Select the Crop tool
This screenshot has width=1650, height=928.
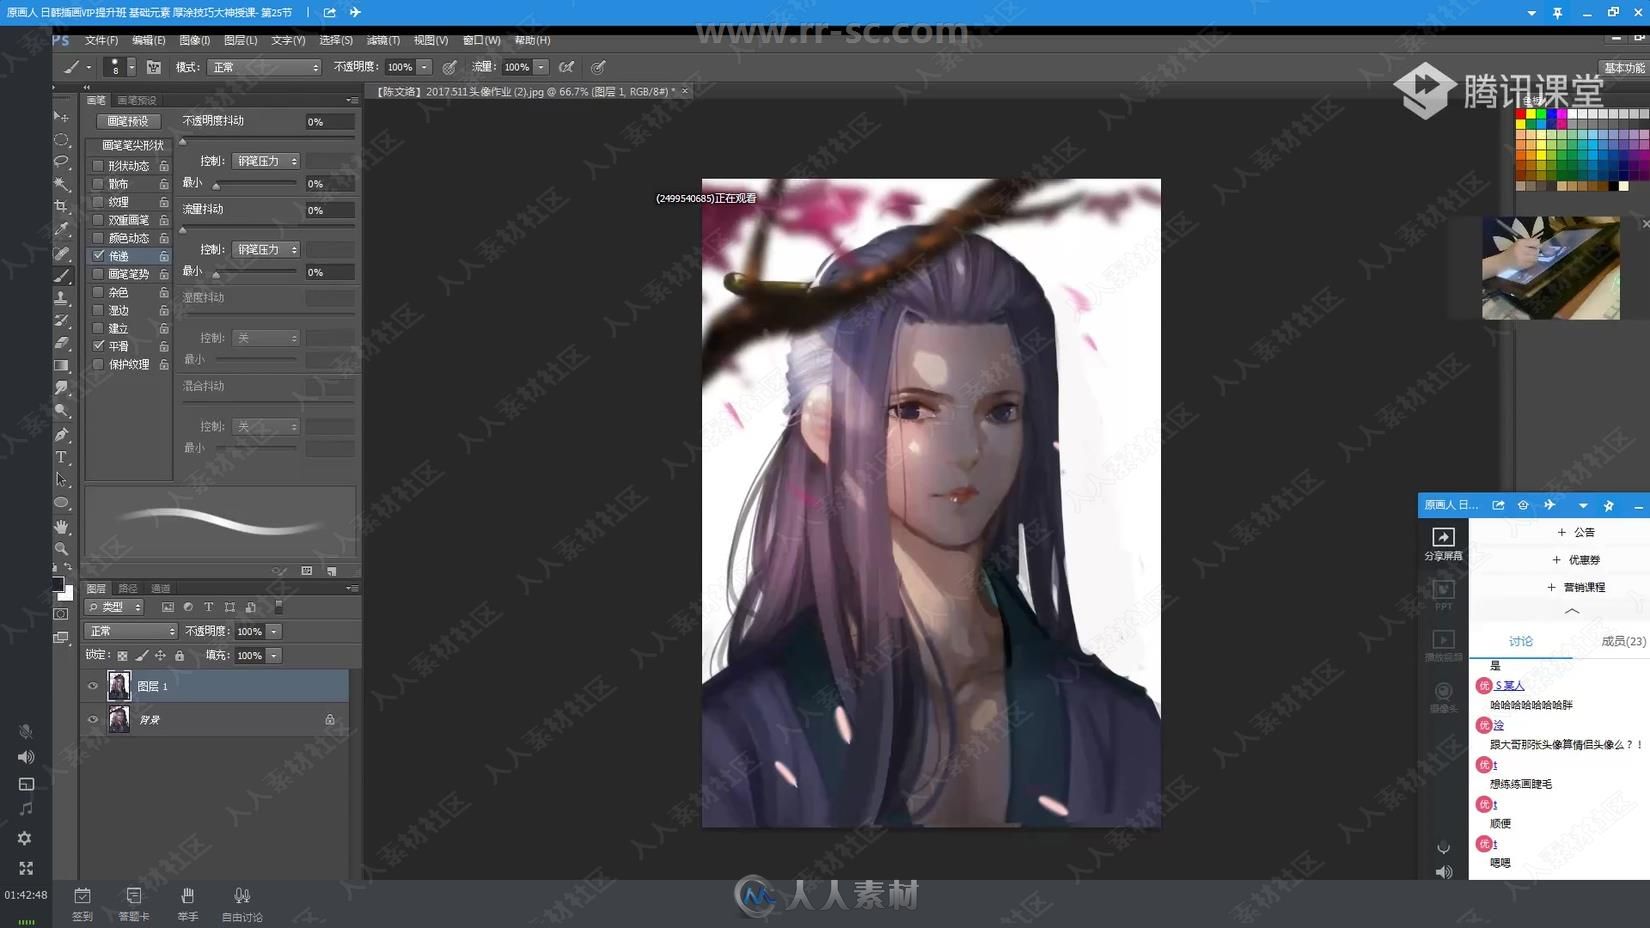tap(61, 207)
